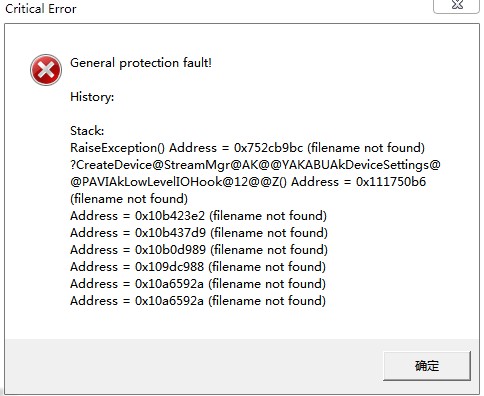484x396 pixels.
Task: Click the Address = 0x109dc988 line
Action: (x=198, y=267)
